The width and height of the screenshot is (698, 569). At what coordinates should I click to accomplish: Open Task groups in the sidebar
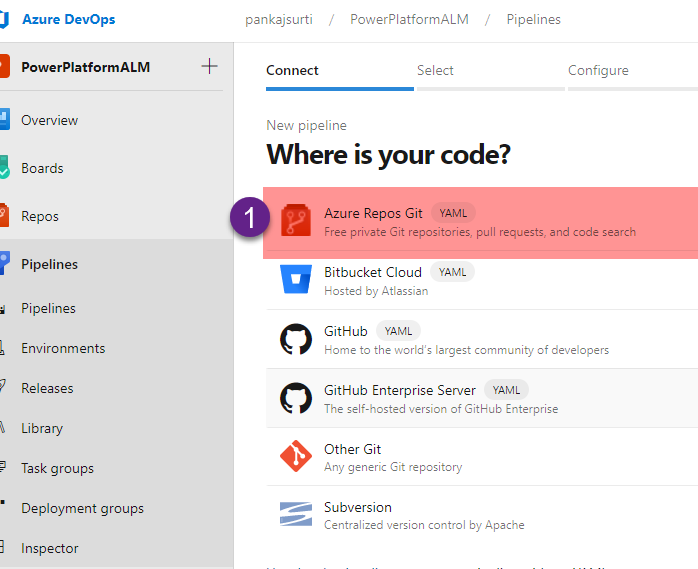pos(57,469)
